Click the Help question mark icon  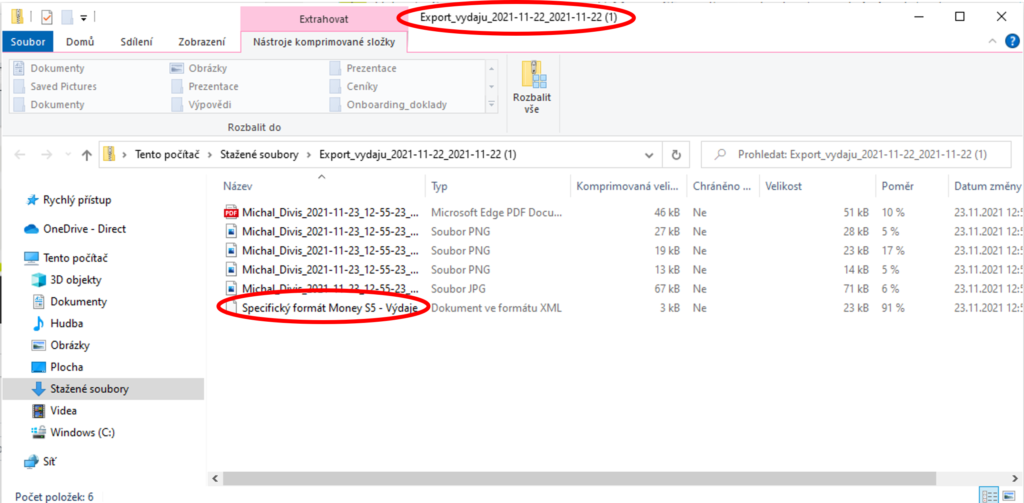[x=1011, y=41]
